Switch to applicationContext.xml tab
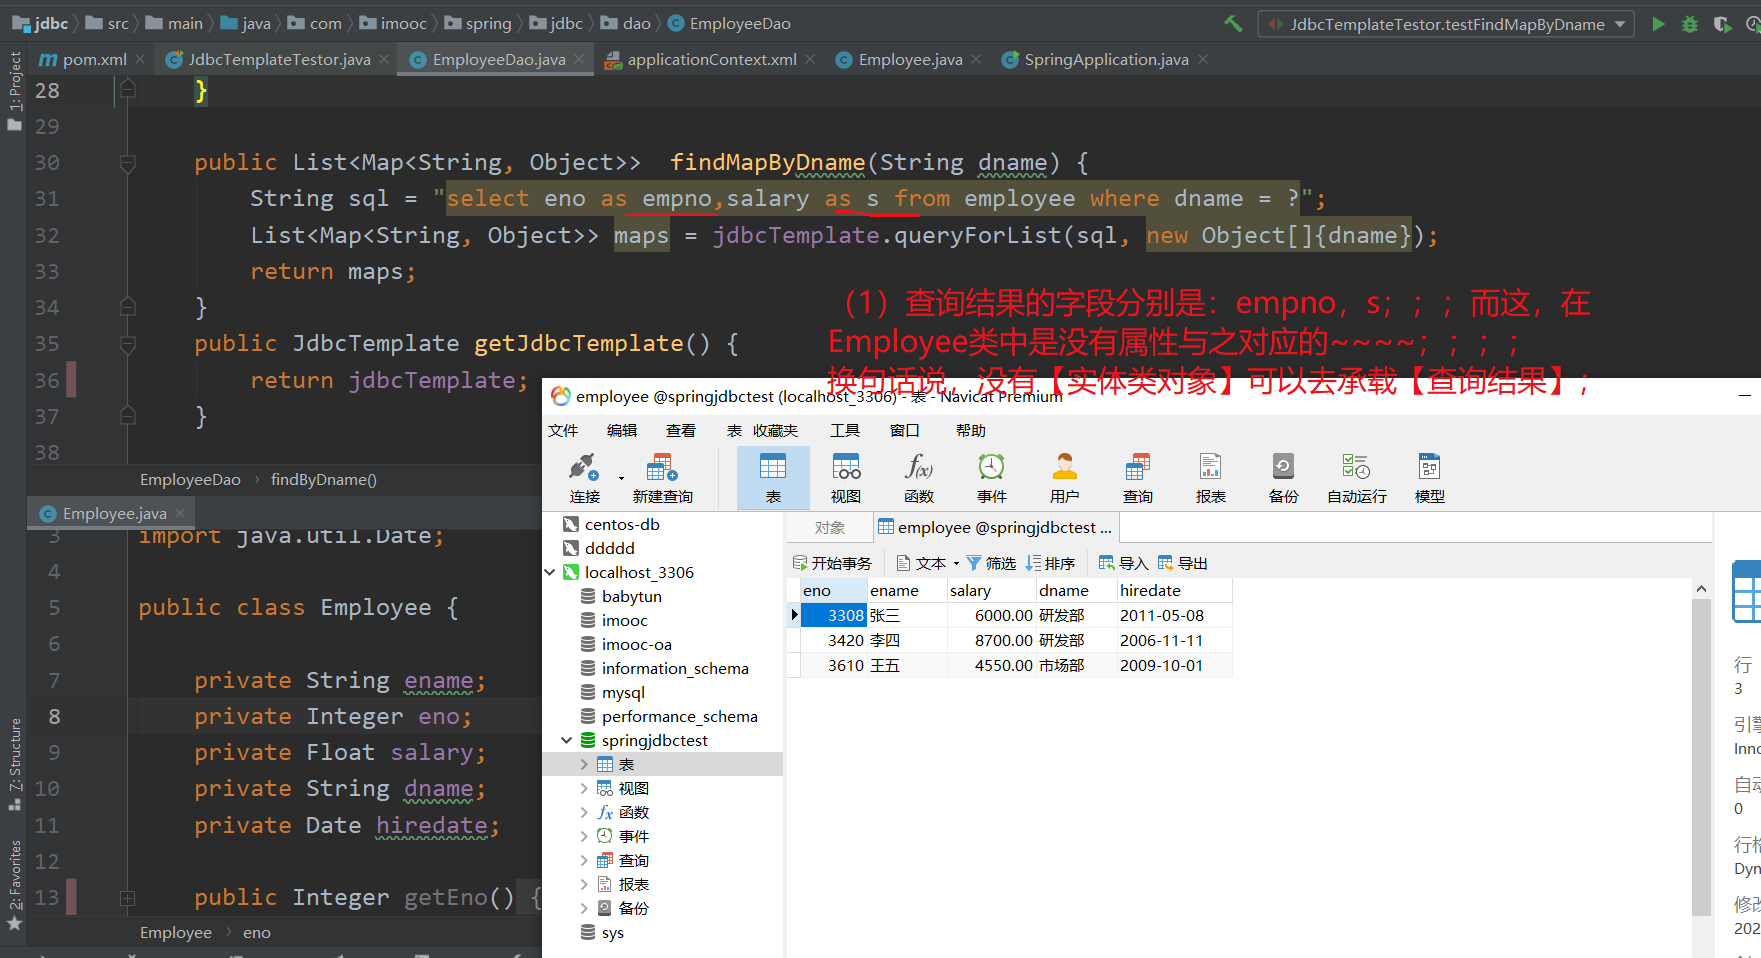The width and height of the screenshot is (1761, 958). click(x=711, y=60)
